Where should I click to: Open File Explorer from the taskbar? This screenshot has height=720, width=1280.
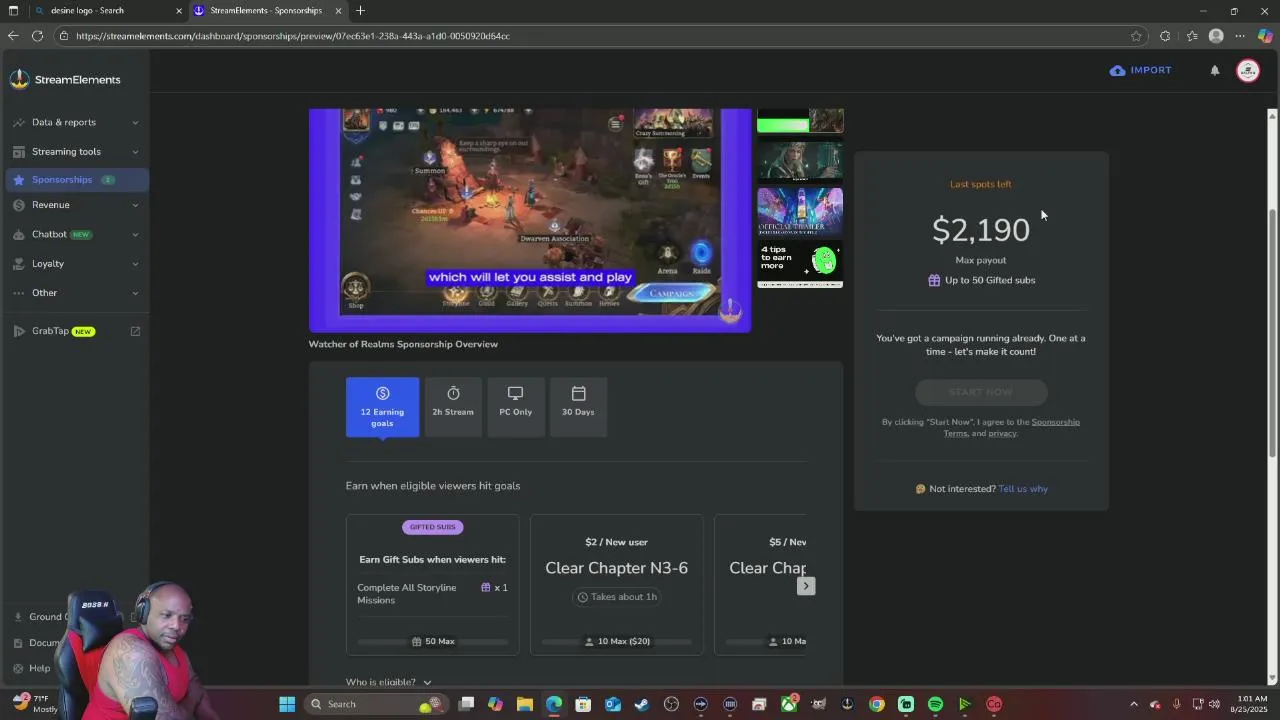(x=524, y=704)
